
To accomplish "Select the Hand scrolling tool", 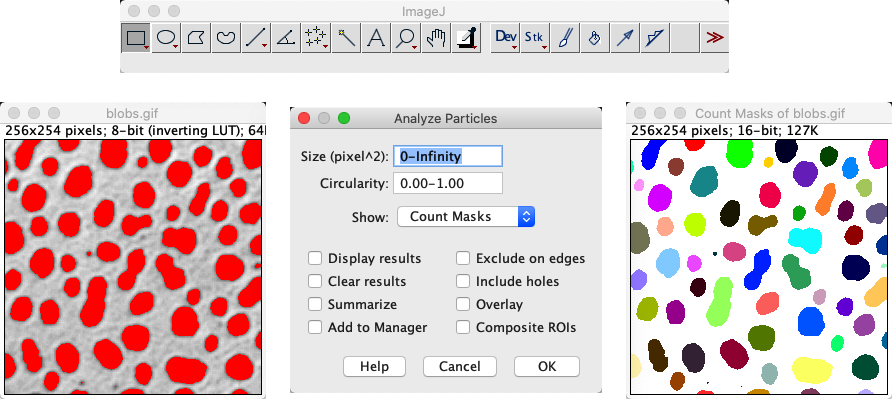I will click(436, 38).
